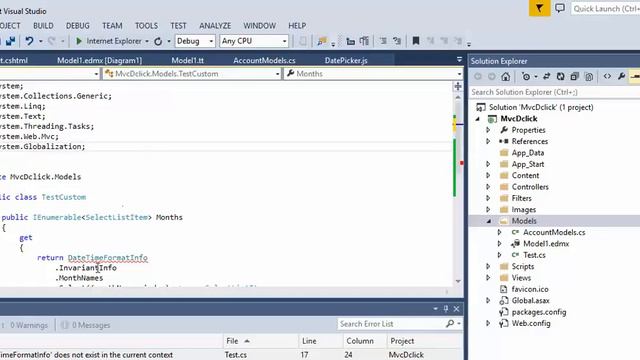Switch to the Model1.edmx [Diagram1] tab
Image resolution: width=640 pixels, height=360 pixels.
(x=100, y=60)
